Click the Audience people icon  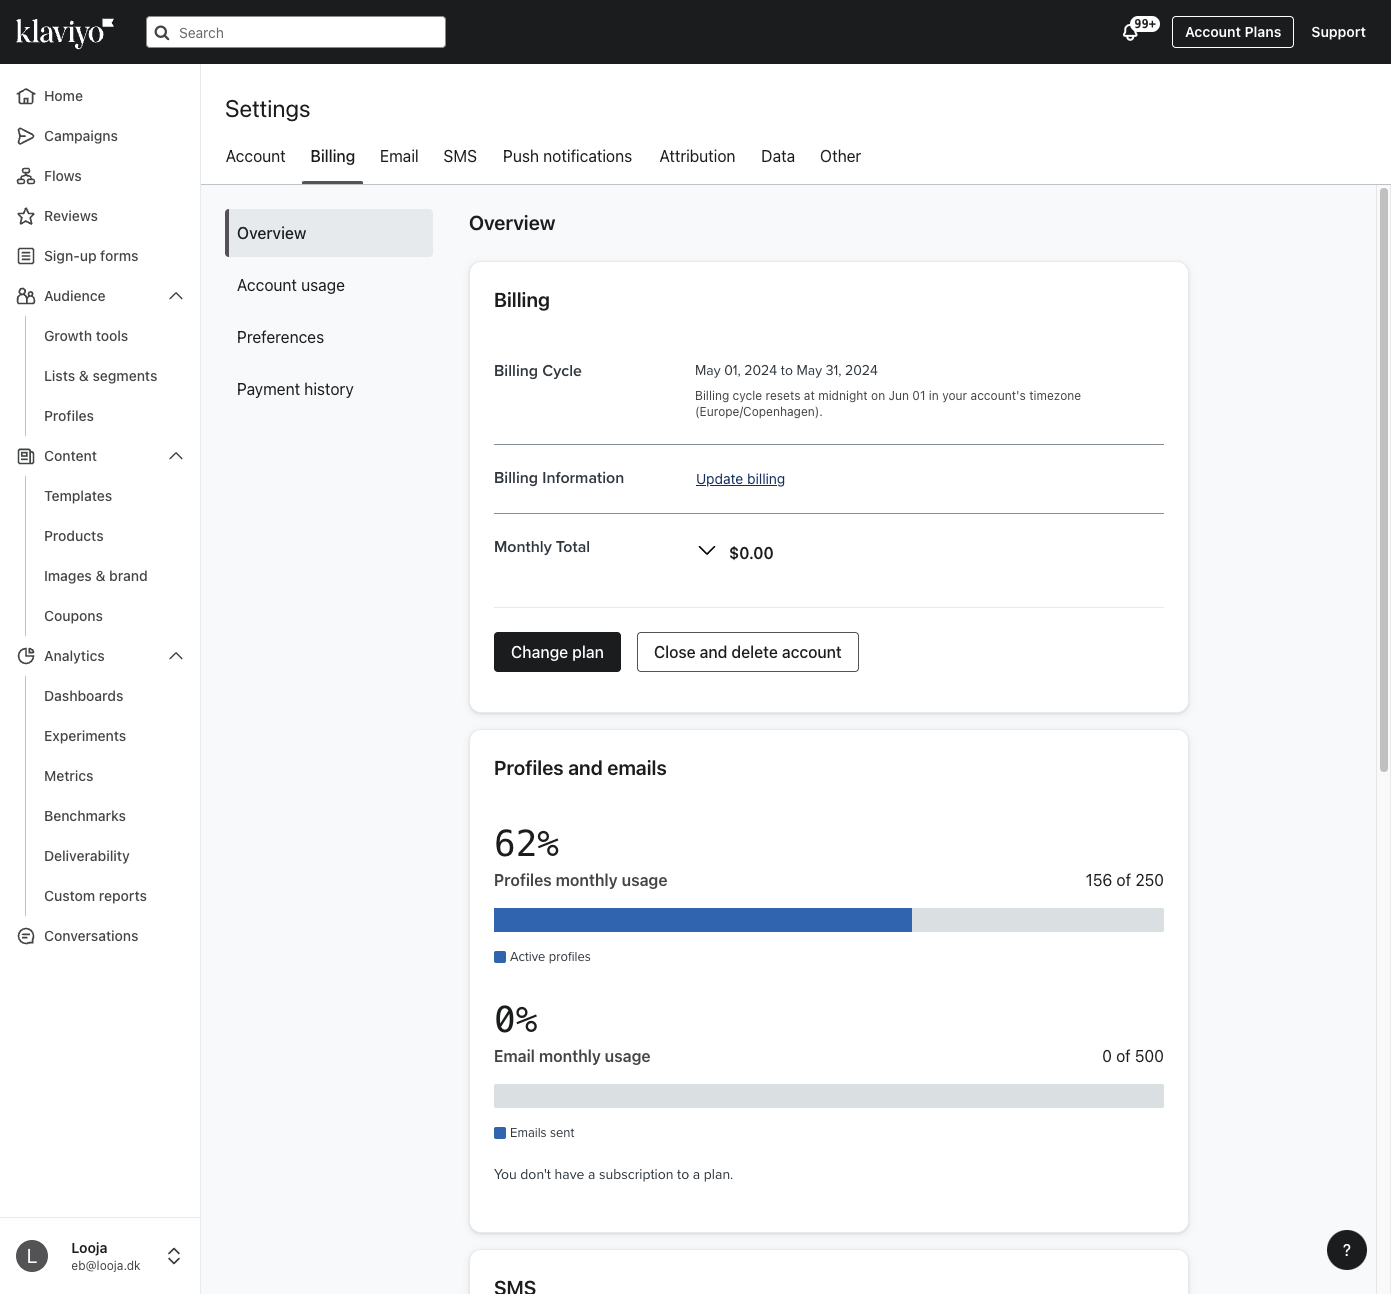pyautogui.click(x=26, y=296)
